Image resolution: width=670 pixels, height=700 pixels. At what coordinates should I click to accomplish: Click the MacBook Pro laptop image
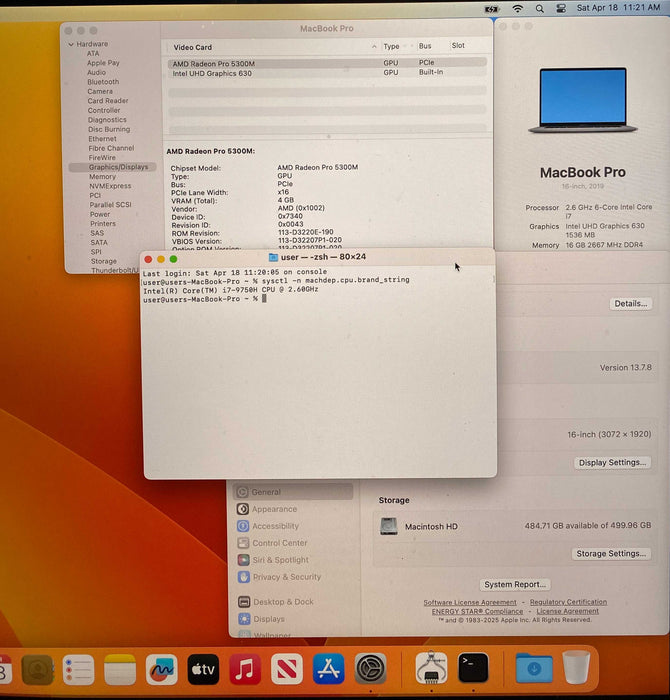583,100
